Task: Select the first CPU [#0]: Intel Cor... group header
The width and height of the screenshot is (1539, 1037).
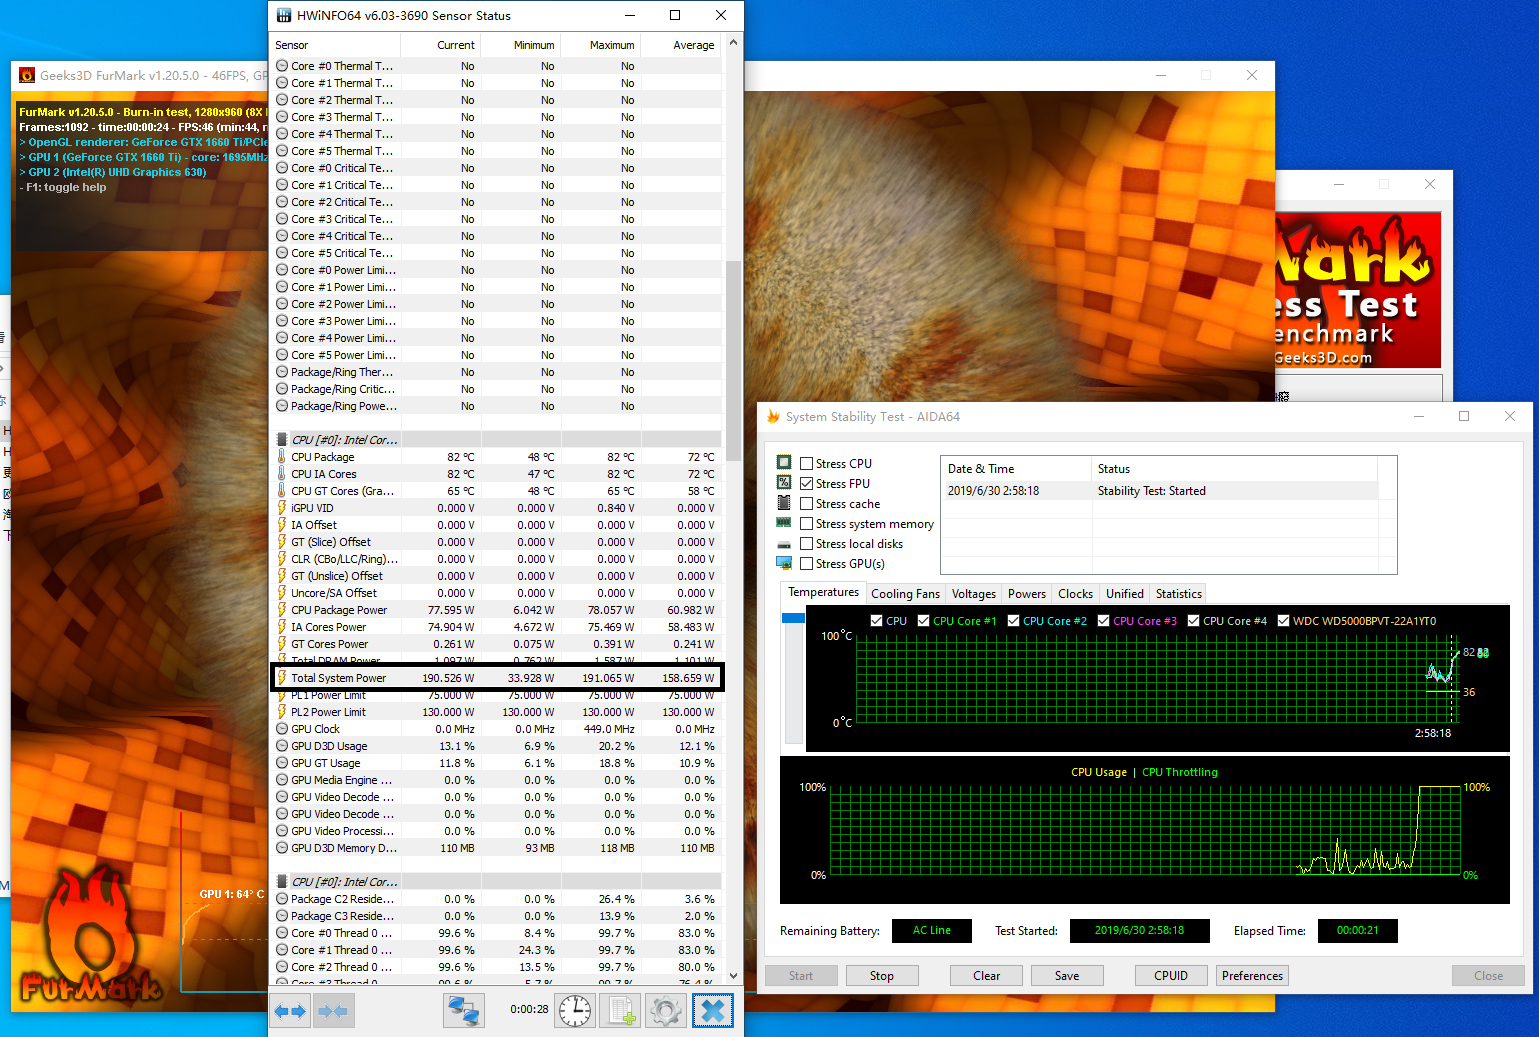Action: tap(497, 440)
